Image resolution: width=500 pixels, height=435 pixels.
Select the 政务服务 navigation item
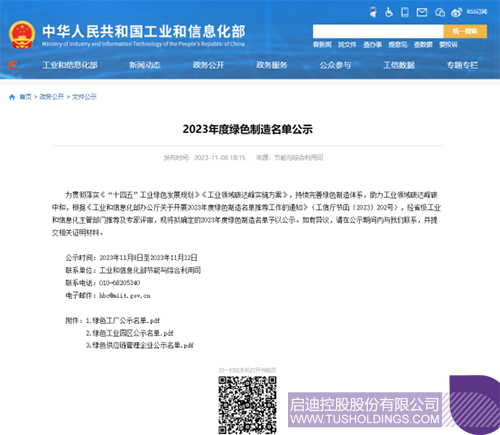[272, 65]
